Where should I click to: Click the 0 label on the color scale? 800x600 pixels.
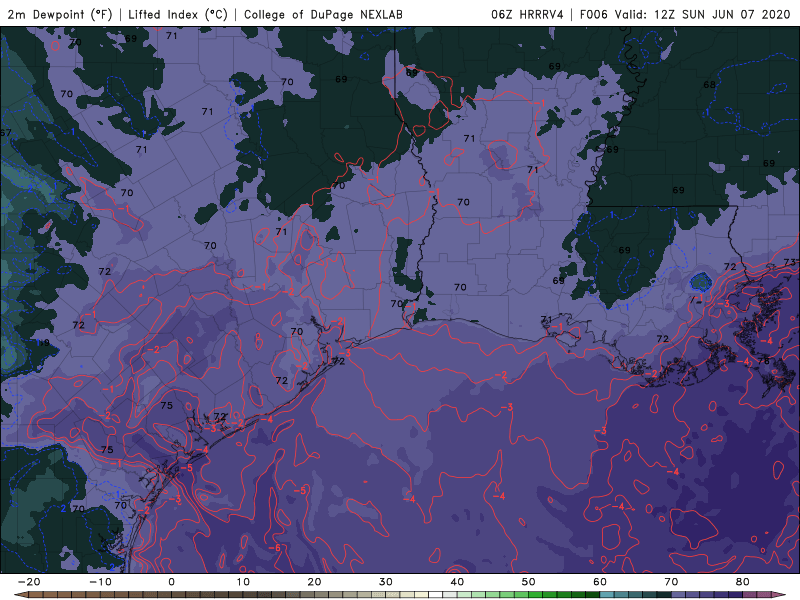171,582
